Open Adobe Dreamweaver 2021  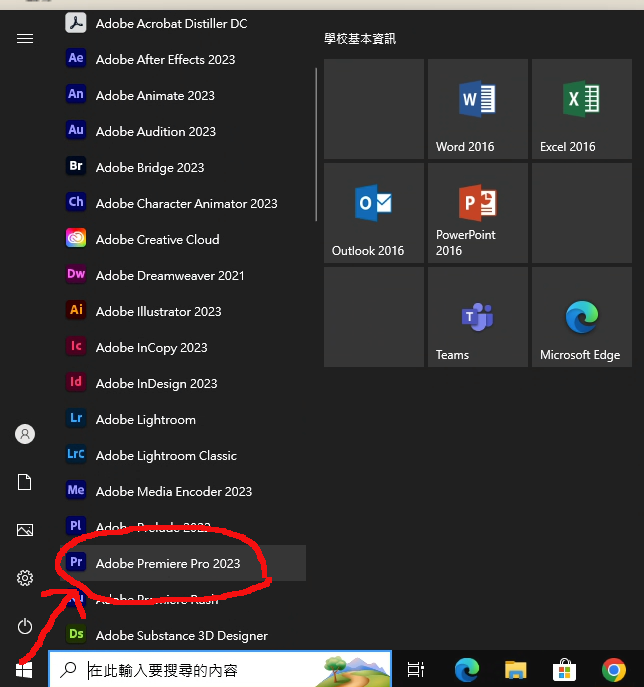[169, 275]
